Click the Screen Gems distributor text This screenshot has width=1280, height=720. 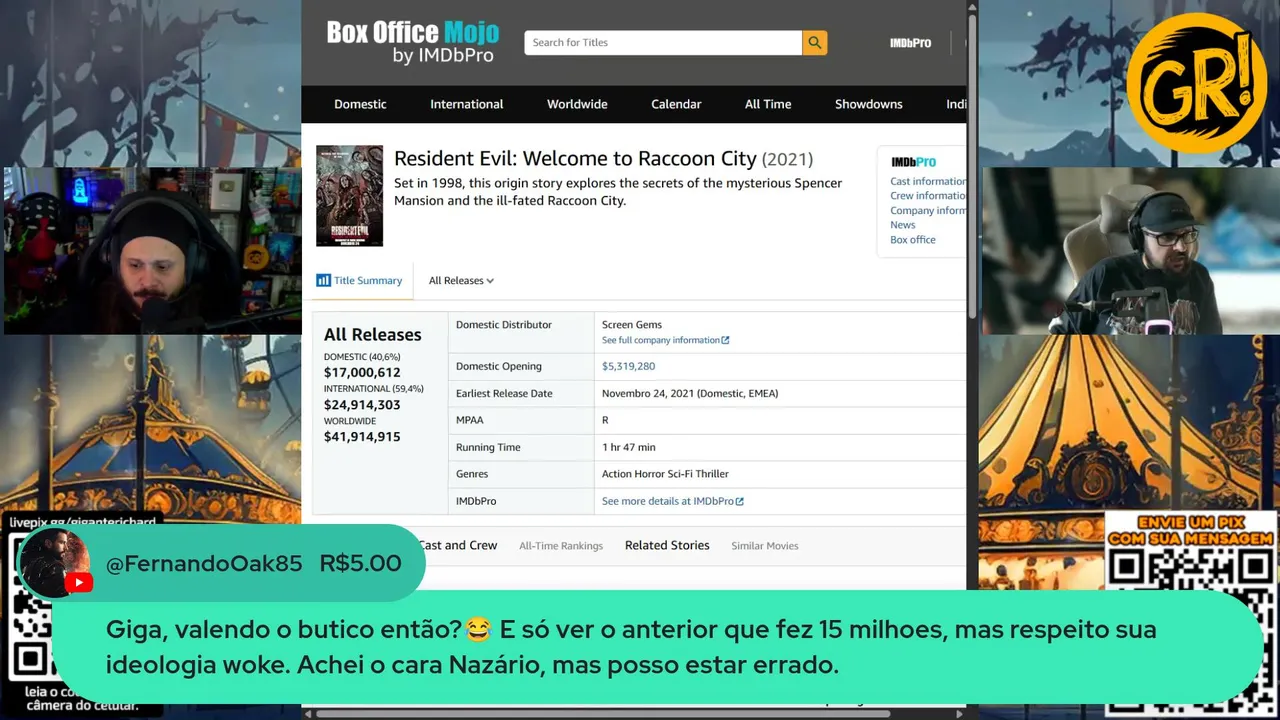[632, 325]
